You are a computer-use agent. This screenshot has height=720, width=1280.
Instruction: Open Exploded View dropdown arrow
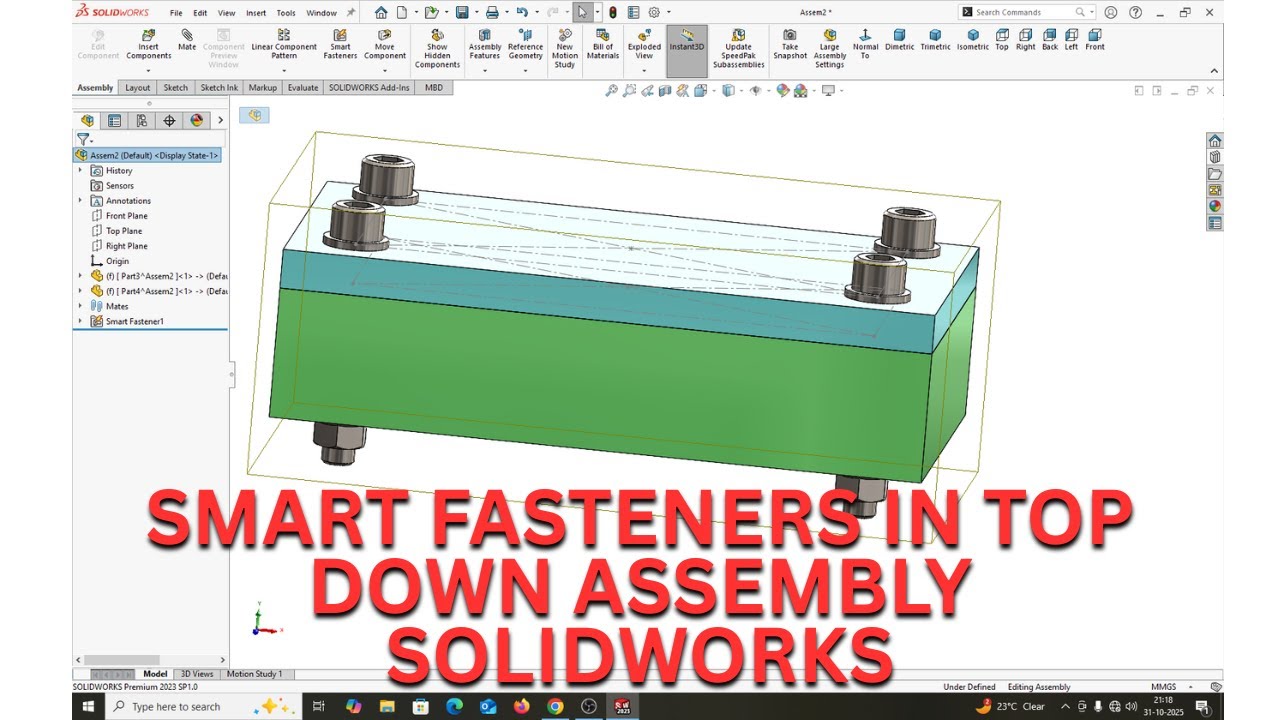click(x=644, y=70)
